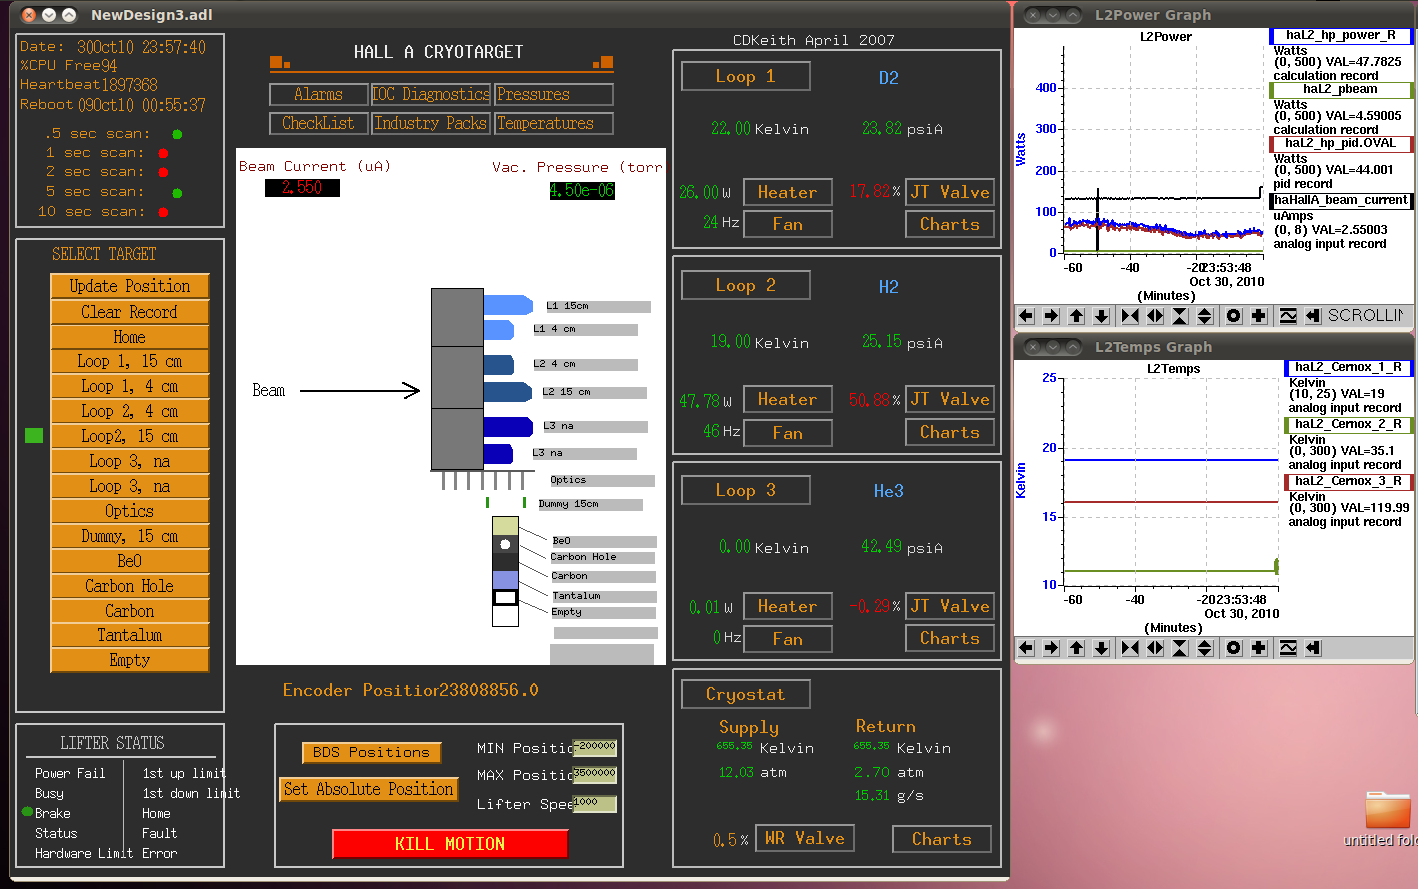Click the MAX Position input field
Viewport: 1418px width, 889px height.
[x=595, y=774]
